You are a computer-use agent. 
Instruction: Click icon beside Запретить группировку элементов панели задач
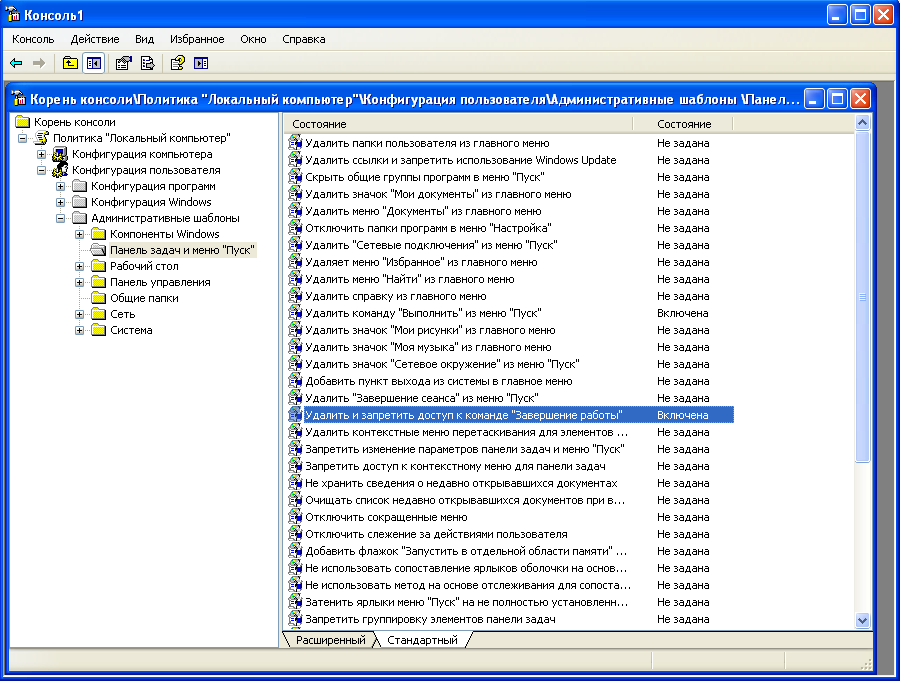[294, 619]
